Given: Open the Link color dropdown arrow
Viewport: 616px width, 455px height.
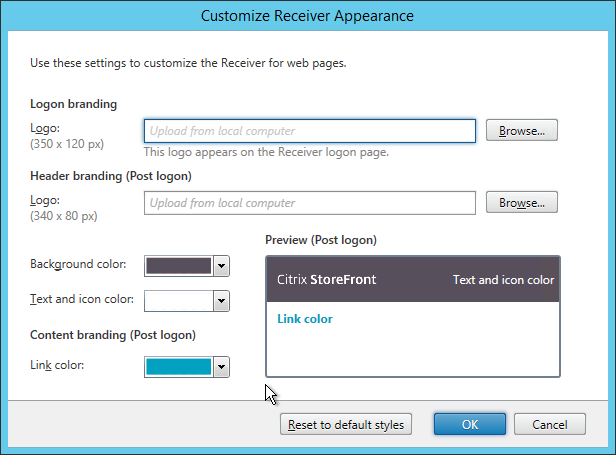Looking at the screenshot, I should 222,368.
